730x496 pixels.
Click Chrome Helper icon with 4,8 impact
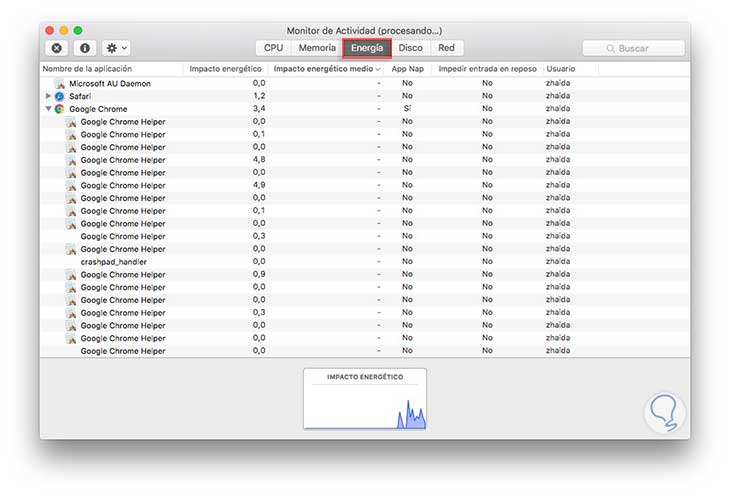click(x=71, y=160)
